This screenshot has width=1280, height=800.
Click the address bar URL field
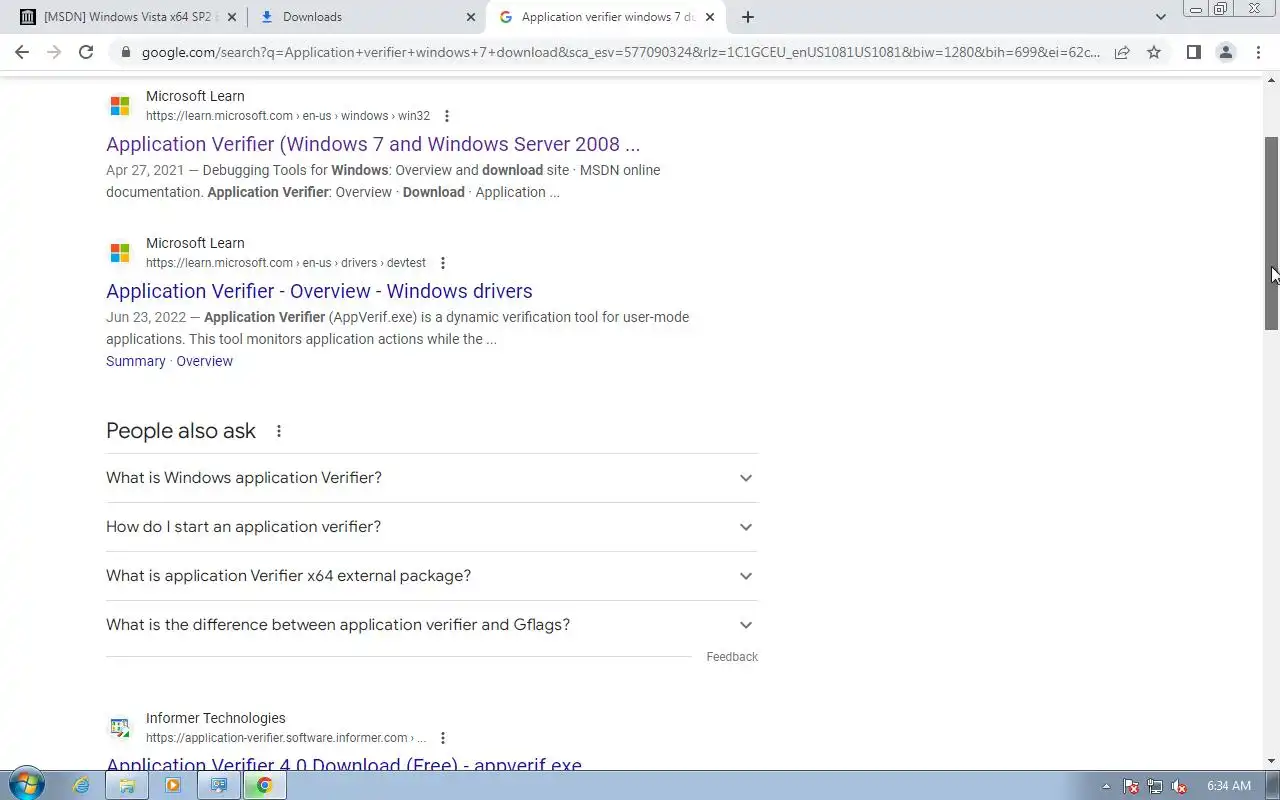pyautogui.click(x=620, y=52)
